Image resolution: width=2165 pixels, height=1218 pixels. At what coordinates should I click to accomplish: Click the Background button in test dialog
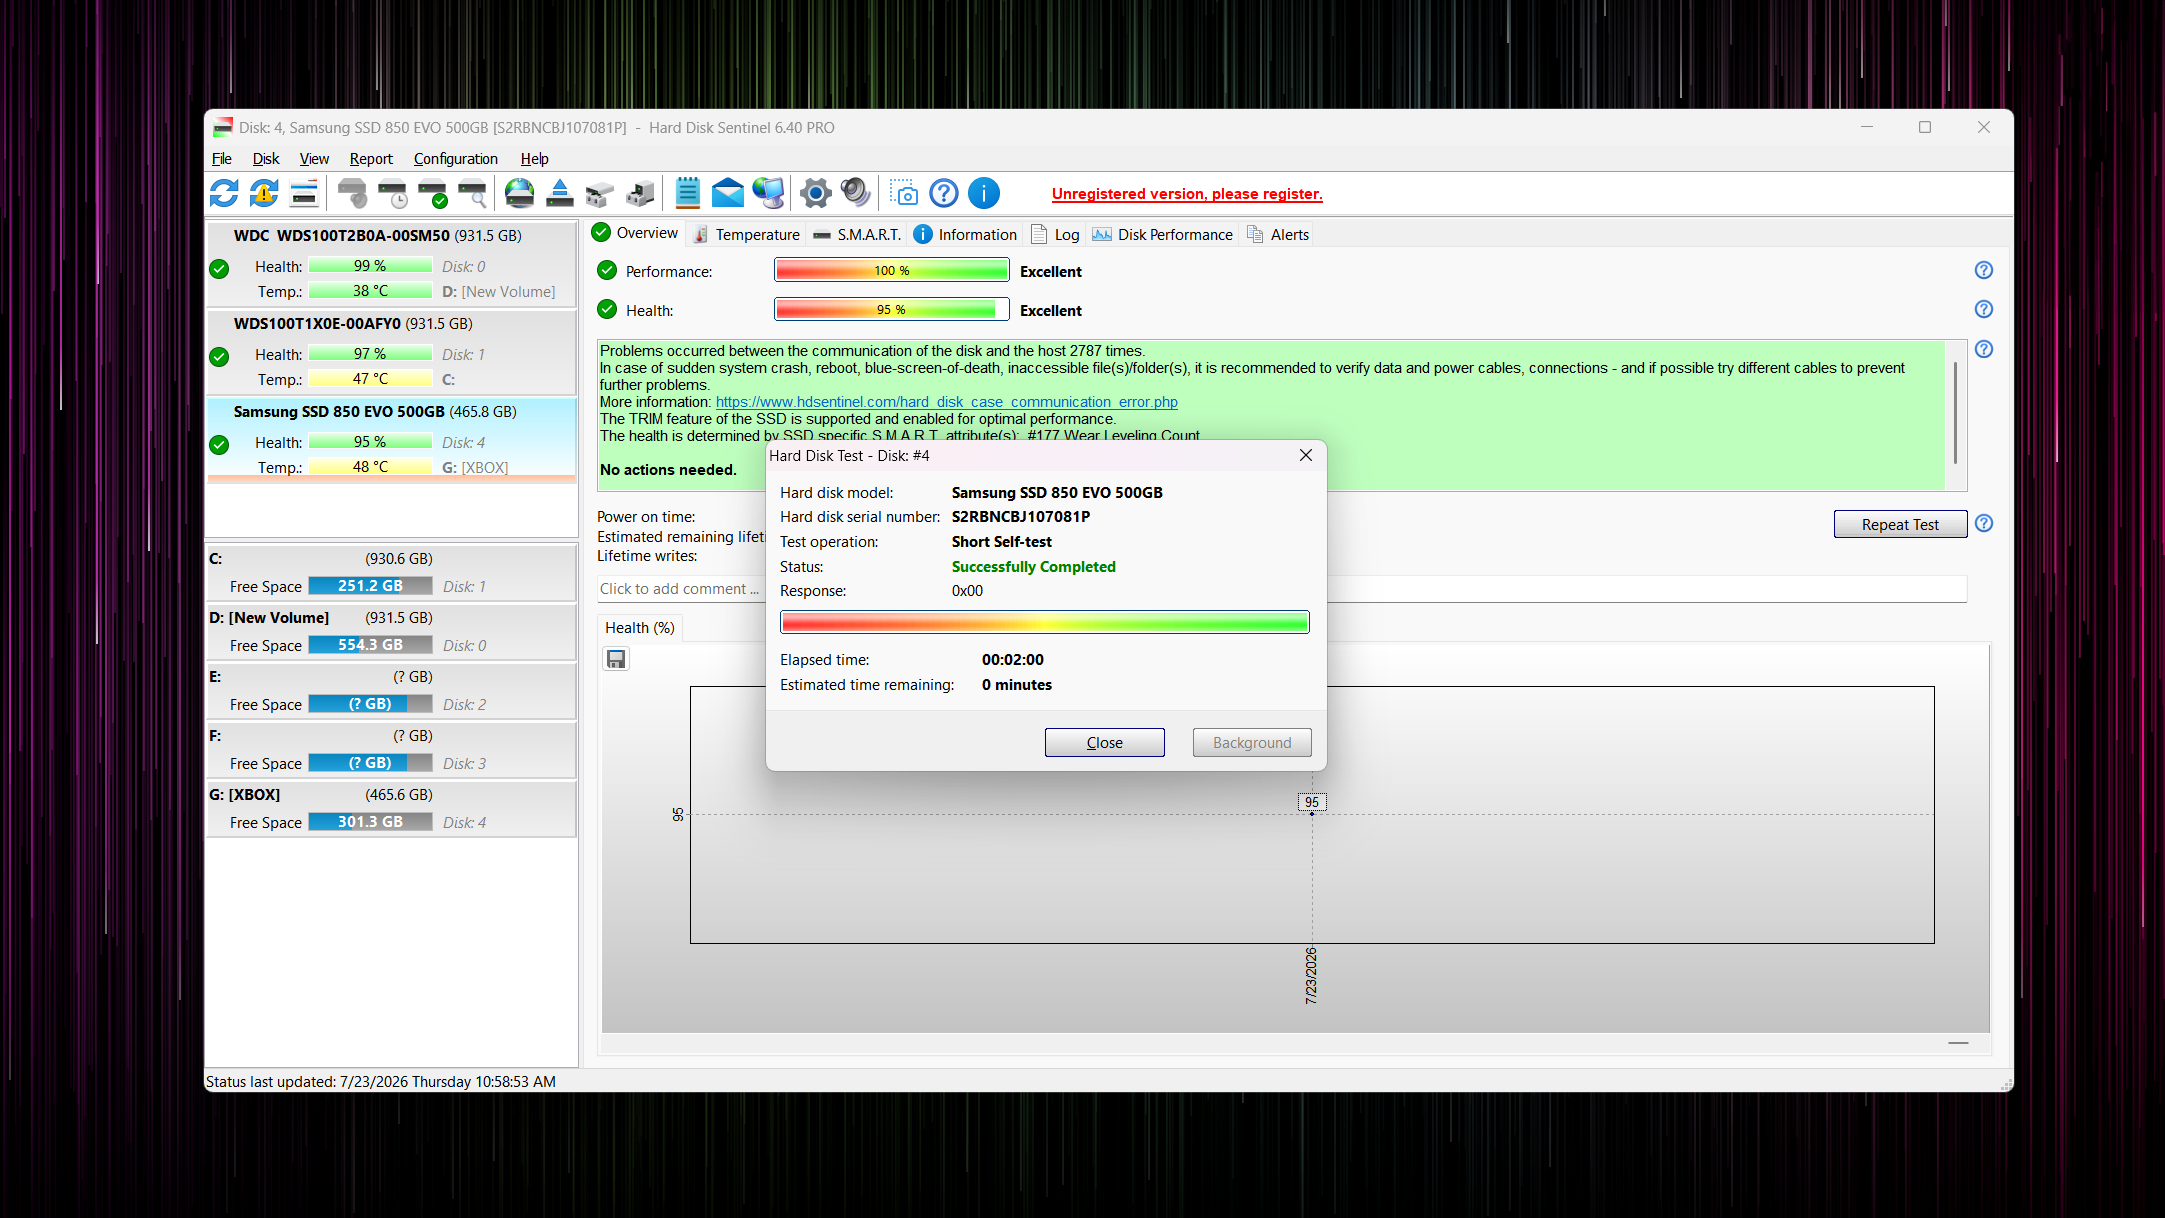pyautogui.click(x=1251, y=742)
